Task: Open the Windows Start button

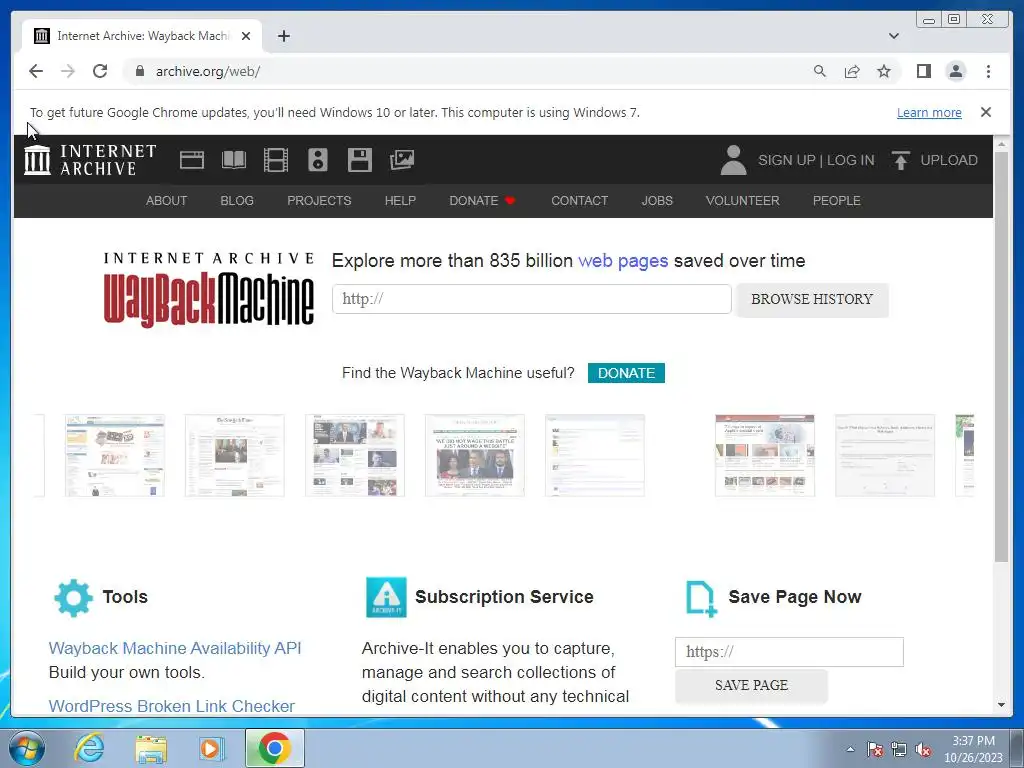Action: coord(26,748)
